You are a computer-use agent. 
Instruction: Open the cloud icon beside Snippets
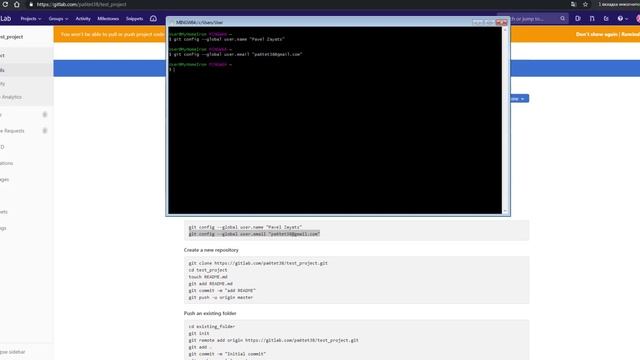point(153,18)
